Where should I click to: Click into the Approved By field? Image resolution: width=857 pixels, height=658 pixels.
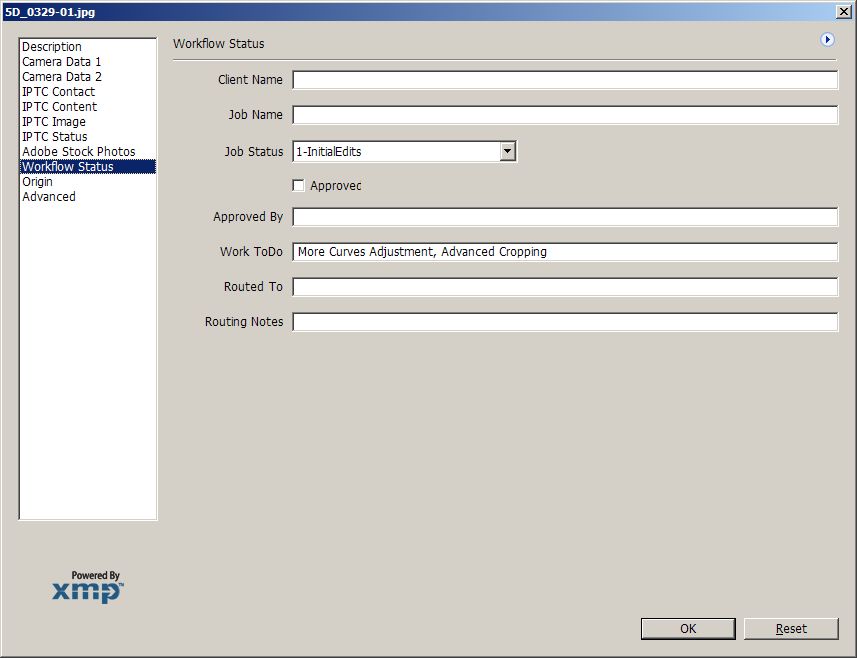click(565, 217)
